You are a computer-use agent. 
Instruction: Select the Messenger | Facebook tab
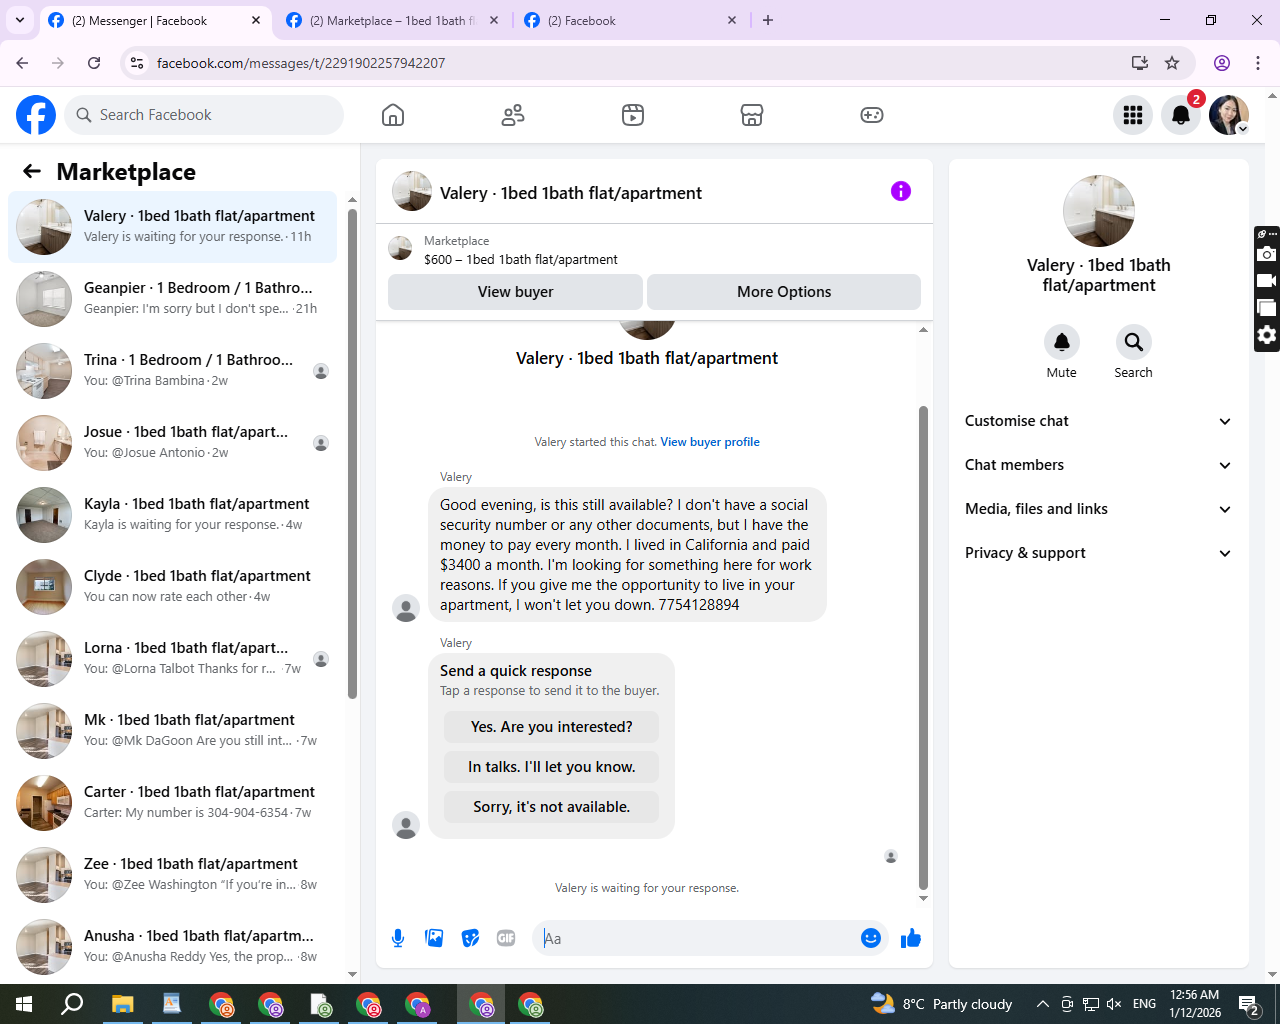[155, 20]
